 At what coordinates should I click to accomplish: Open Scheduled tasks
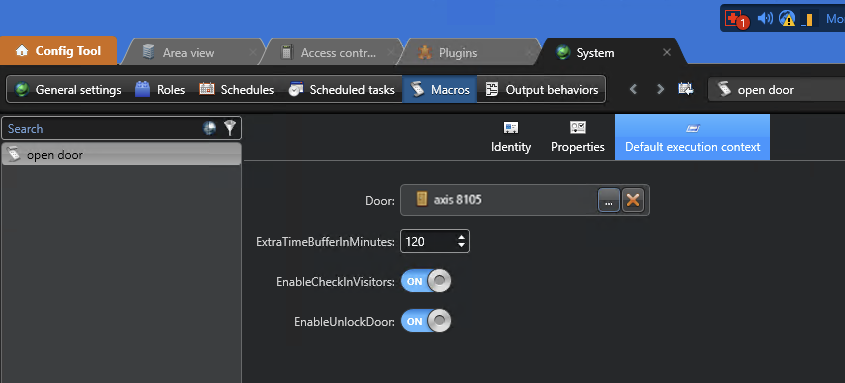click(x=342, y=89)
